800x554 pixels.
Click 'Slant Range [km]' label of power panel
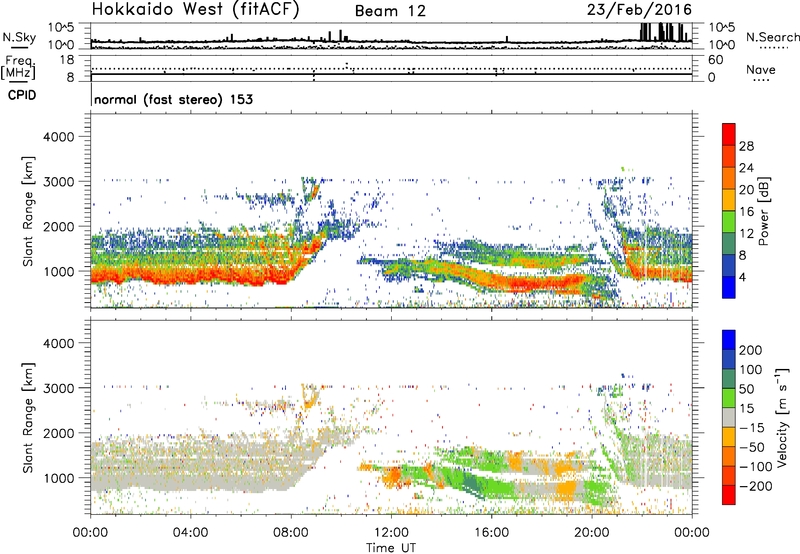28,211
